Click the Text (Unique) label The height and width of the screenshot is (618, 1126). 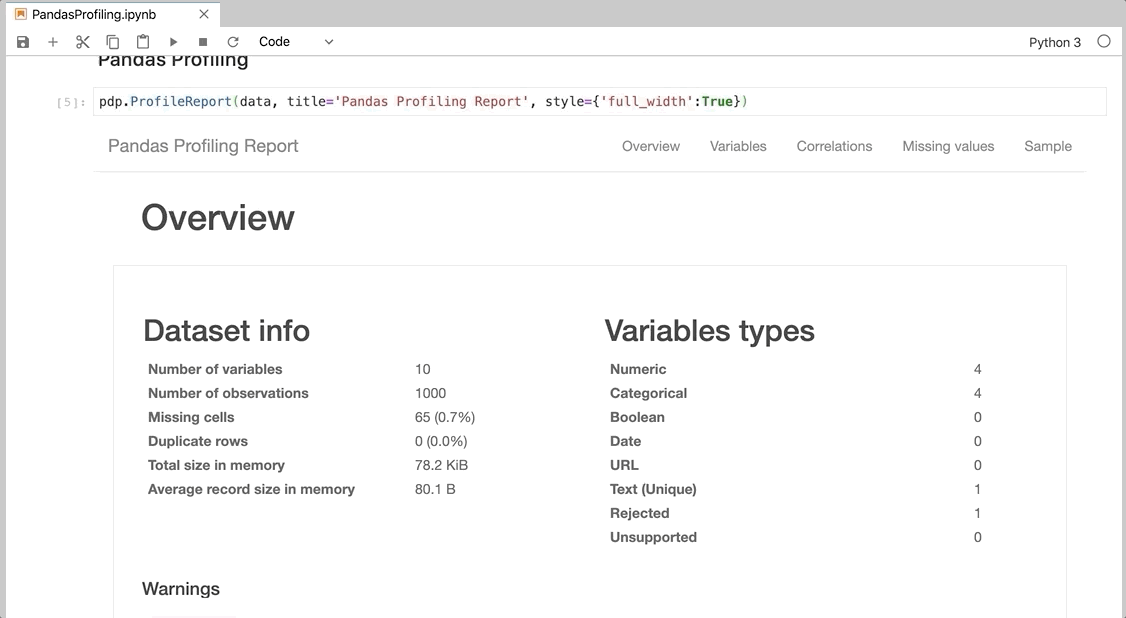click(x=653, y=490)
